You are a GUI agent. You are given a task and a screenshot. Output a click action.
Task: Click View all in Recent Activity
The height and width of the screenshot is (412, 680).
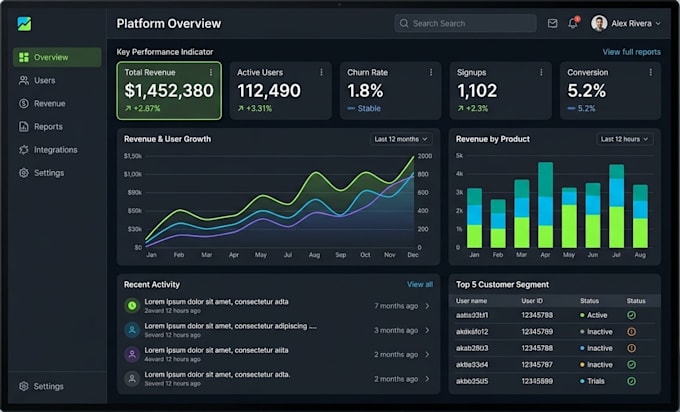(x=420, y=284)
